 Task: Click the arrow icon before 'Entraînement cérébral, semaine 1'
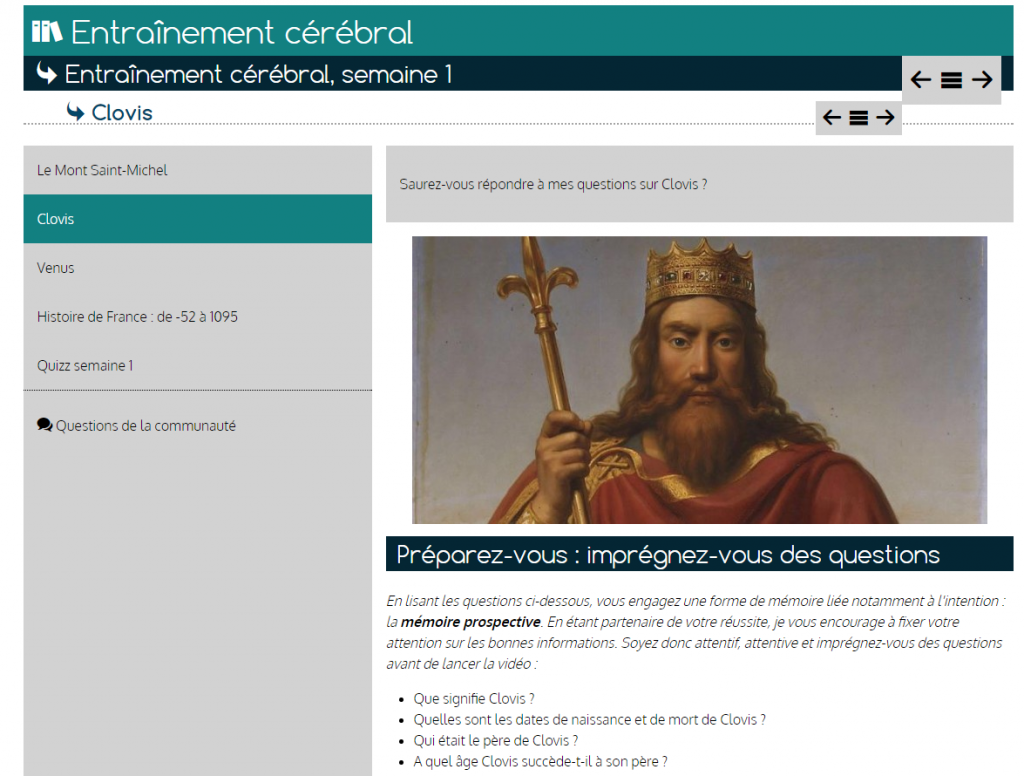pyautogui.click(x=46, y=73)
